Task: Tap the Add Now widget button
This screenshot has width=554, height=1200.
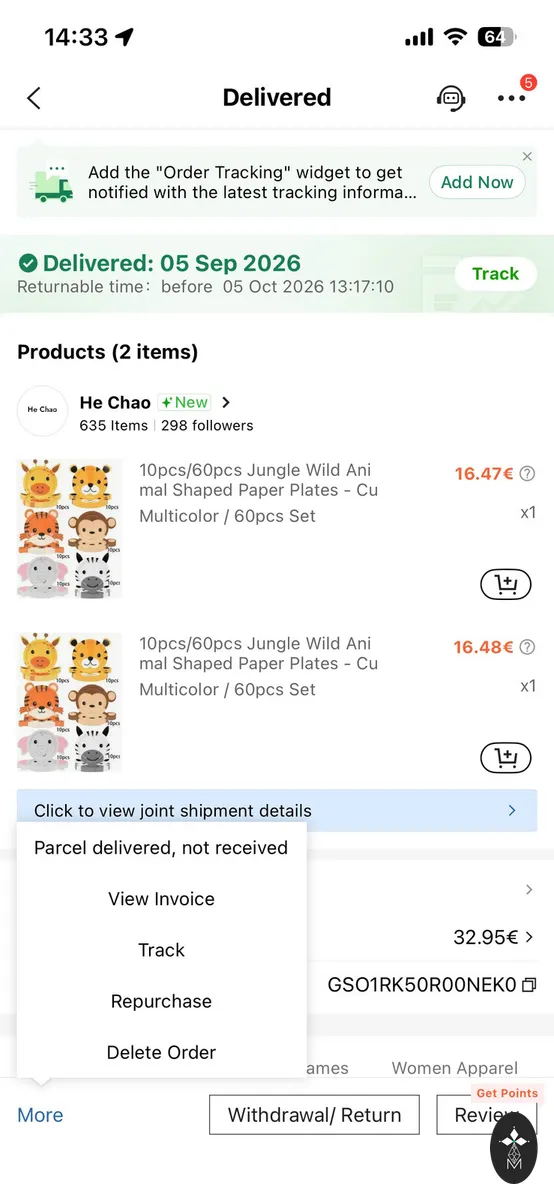Action: click(477, 182)
